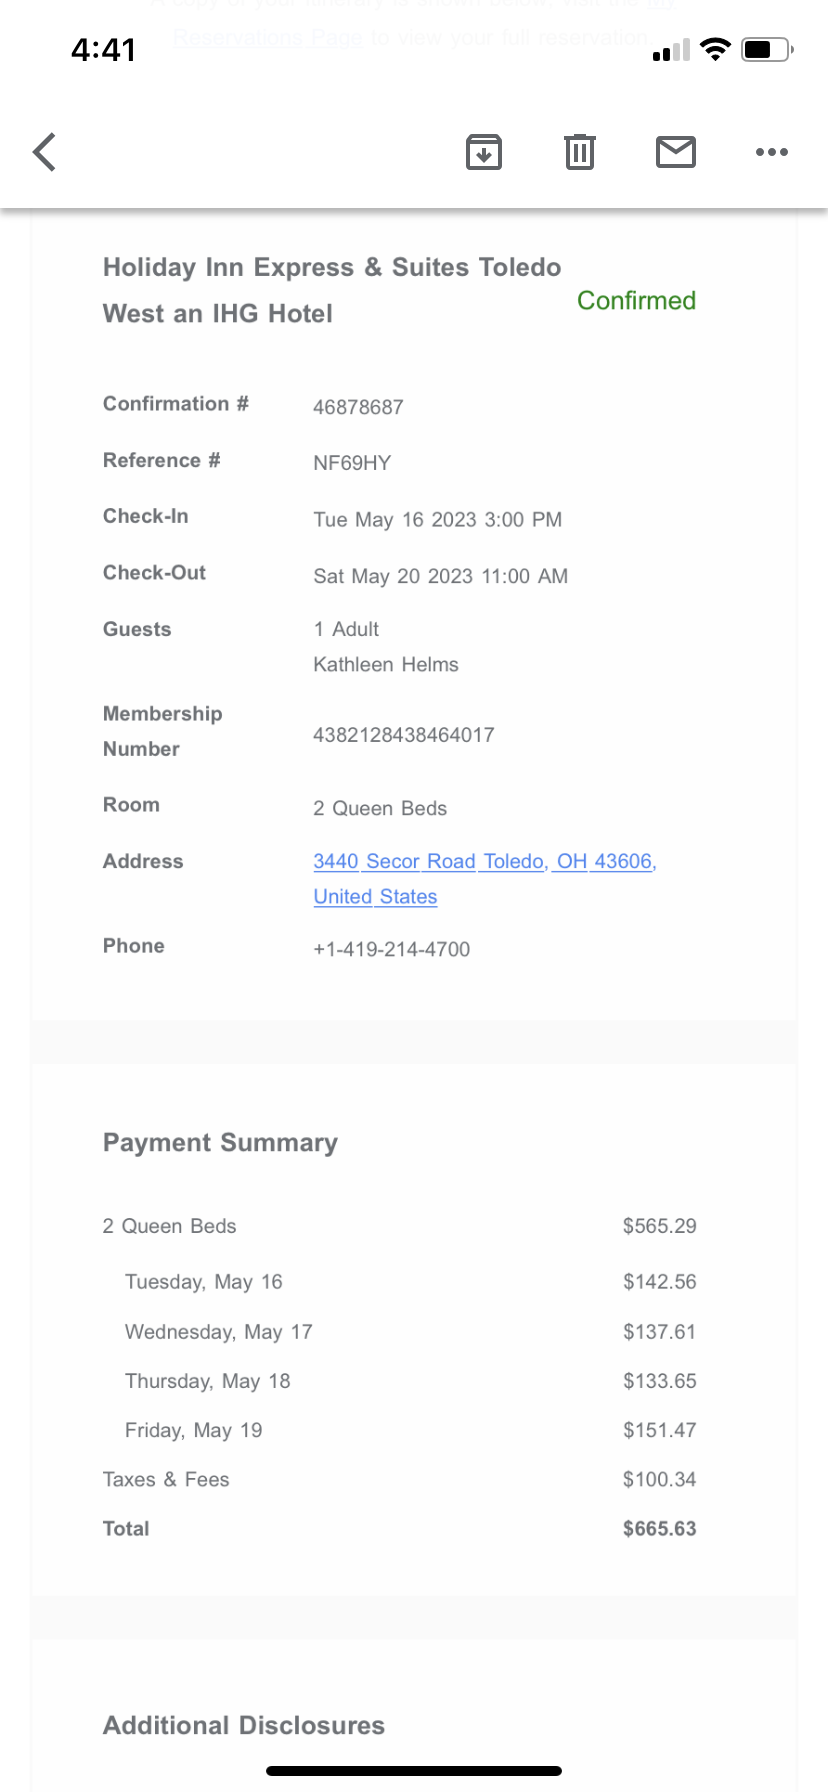
Task: Tap the Additional Disclosures section heading
Action: point(244,1725)
